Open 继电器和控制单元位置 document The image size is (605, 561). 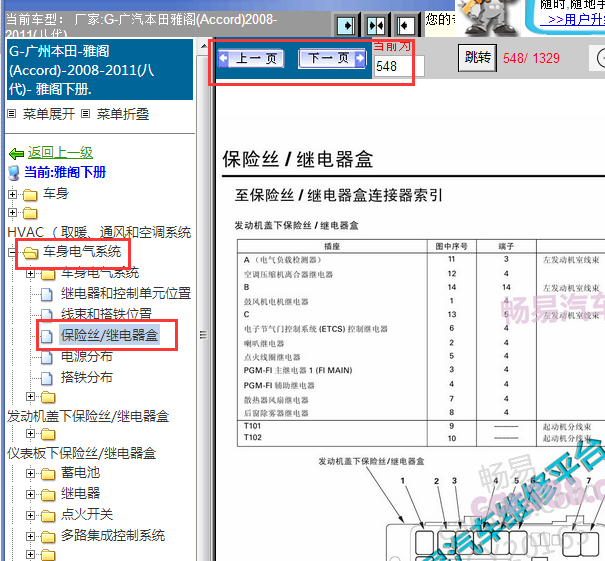(126, 293)
